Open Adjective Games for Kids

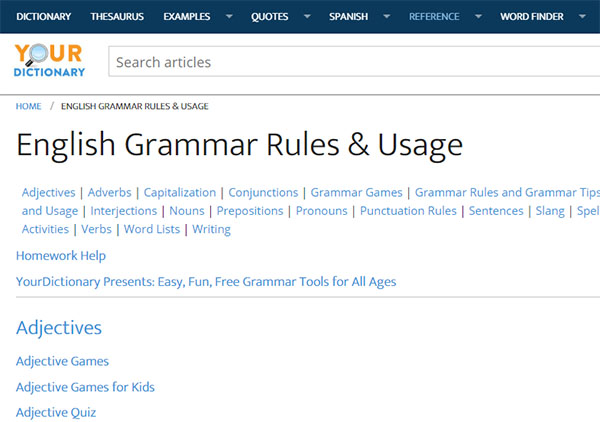tap(85, 387)
